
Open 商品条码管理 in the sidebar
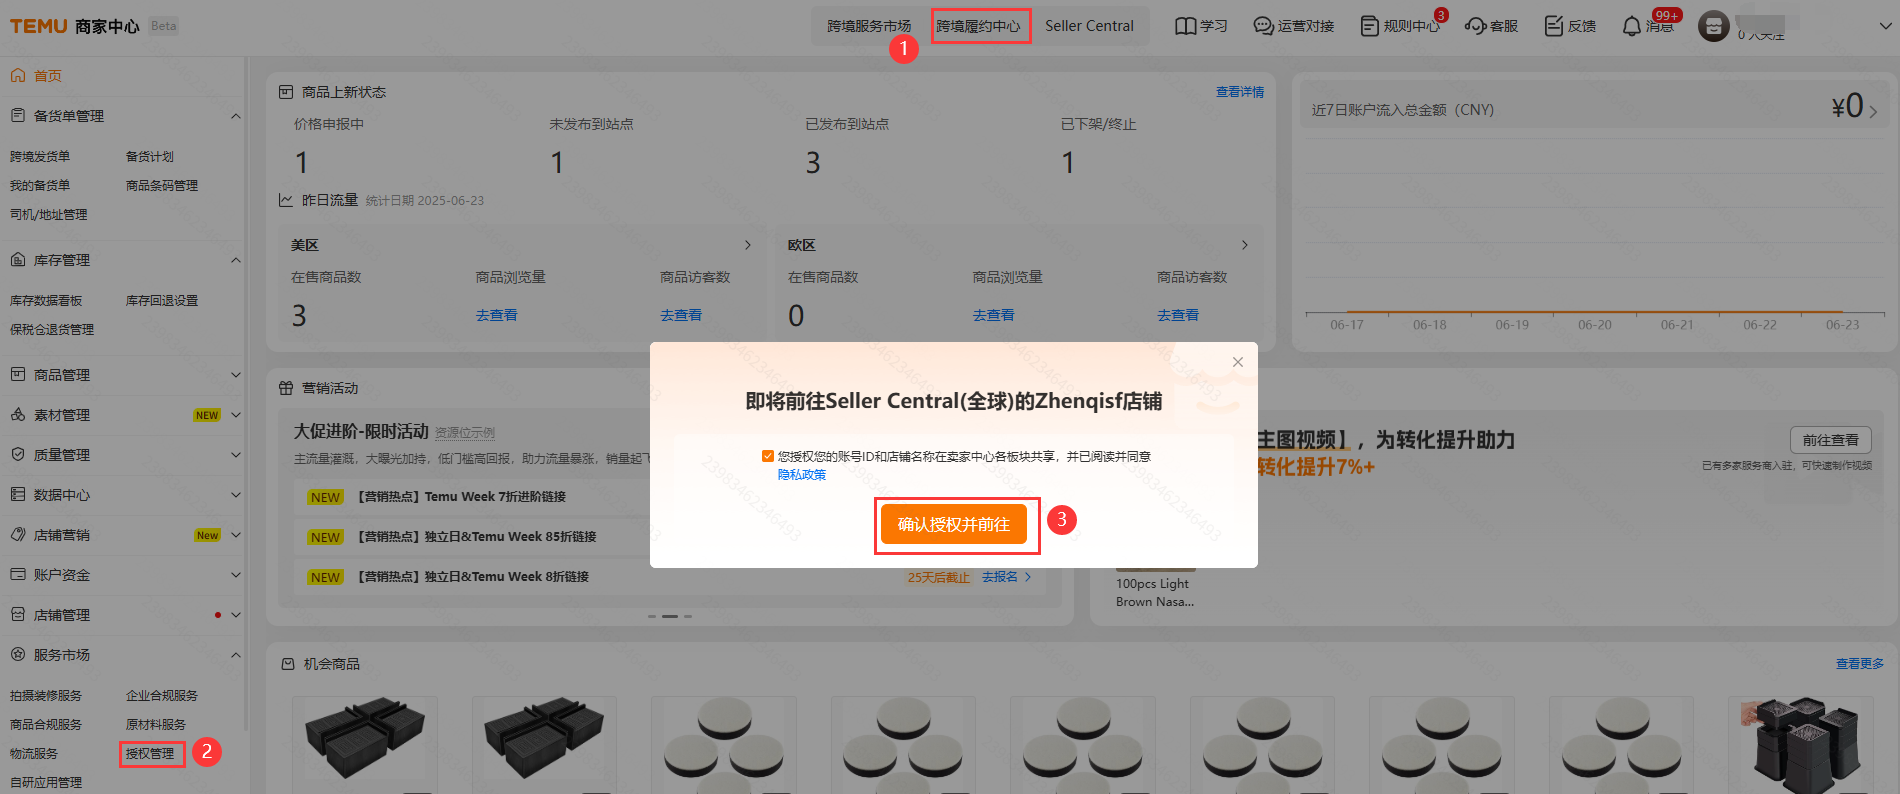162,186
